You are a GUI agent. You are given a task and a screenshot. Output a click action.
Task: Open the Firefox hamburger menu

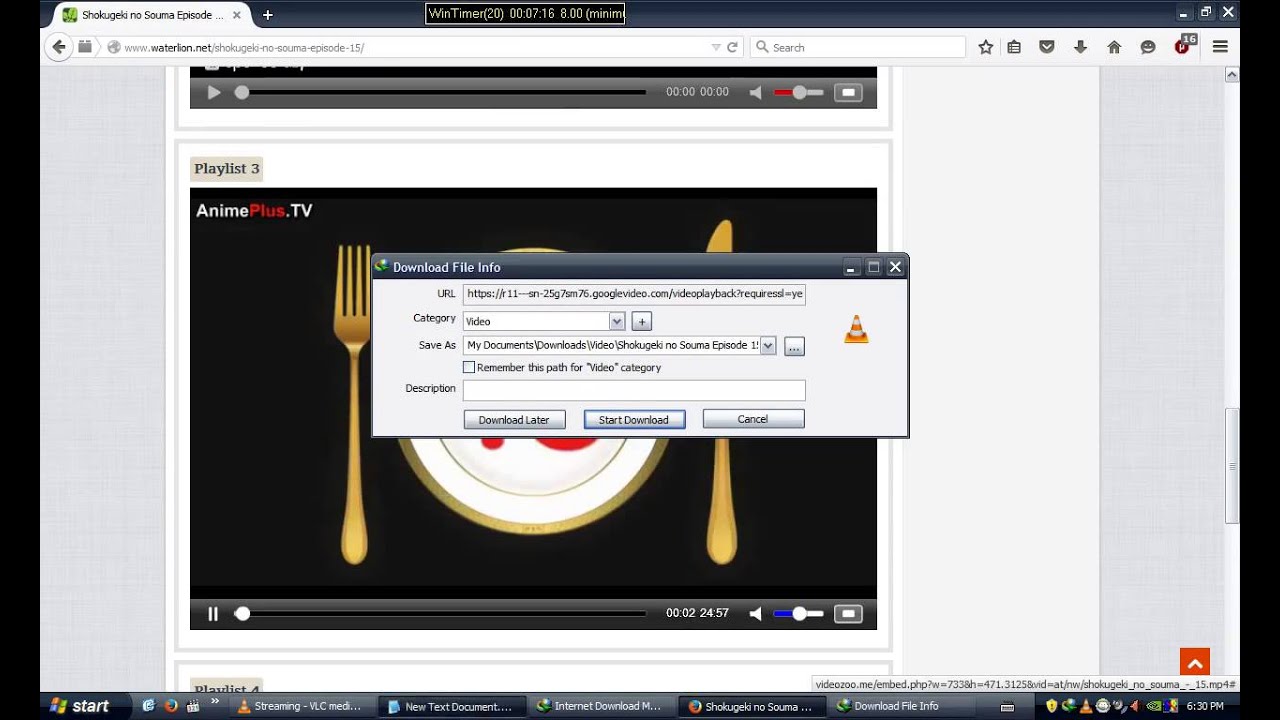click(x=1220, y=47)
